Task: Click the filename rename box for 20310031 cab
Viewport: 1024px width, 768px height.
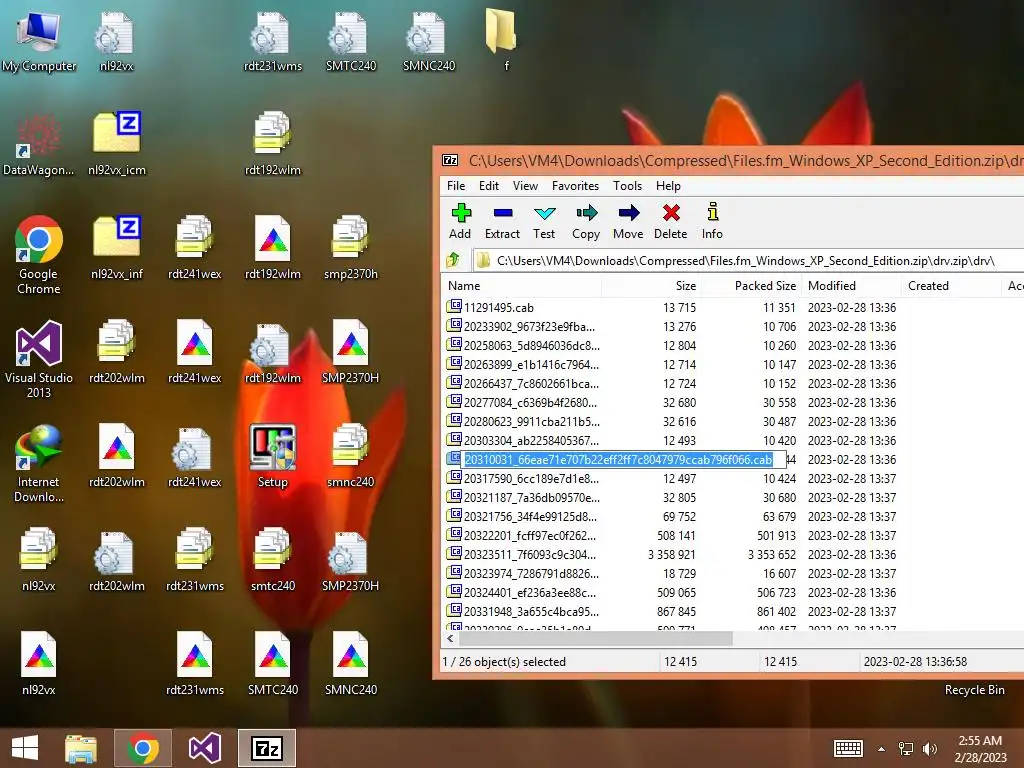Action: 623,460
